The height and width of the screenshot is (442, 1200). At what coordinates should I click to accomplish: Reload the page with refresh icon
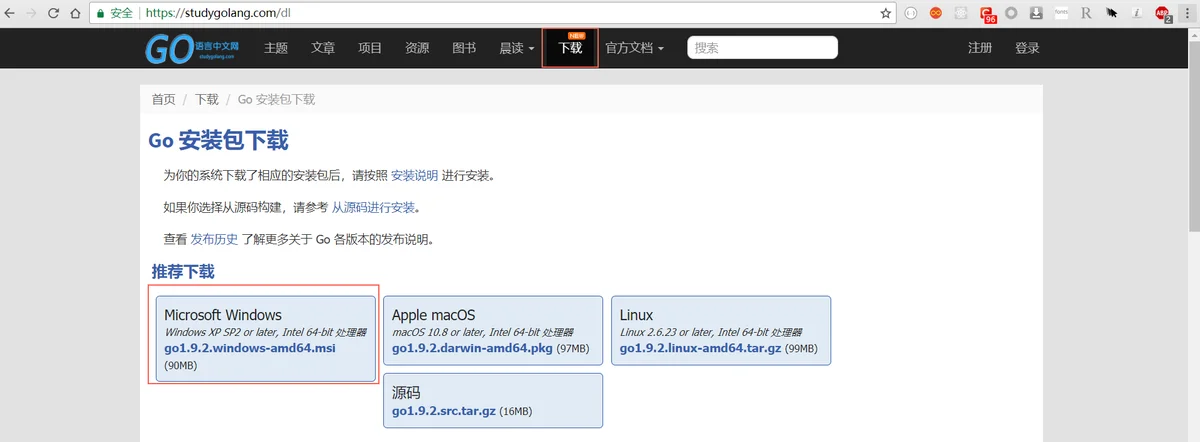pos(54,14)
